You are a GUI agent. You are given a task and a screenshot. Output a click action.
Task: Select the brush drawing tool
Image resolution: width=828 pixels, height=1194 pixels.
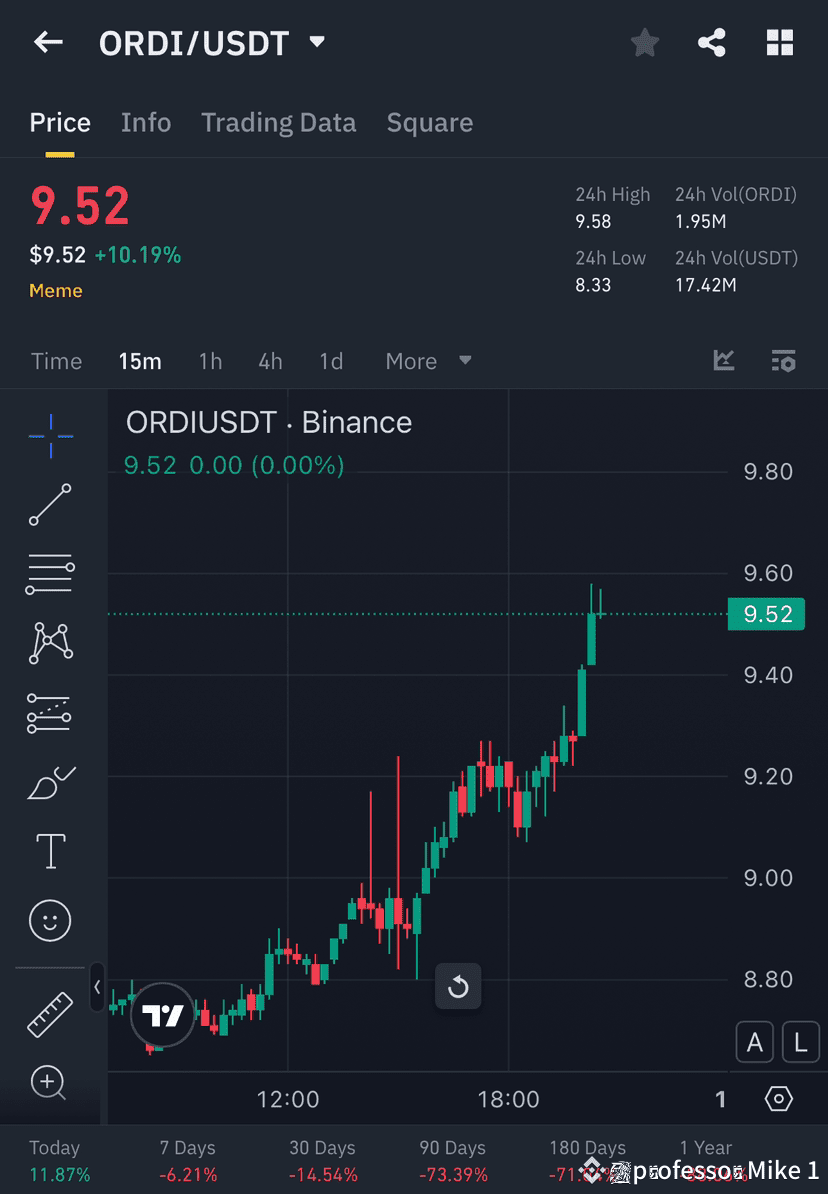tap(50, 783)
